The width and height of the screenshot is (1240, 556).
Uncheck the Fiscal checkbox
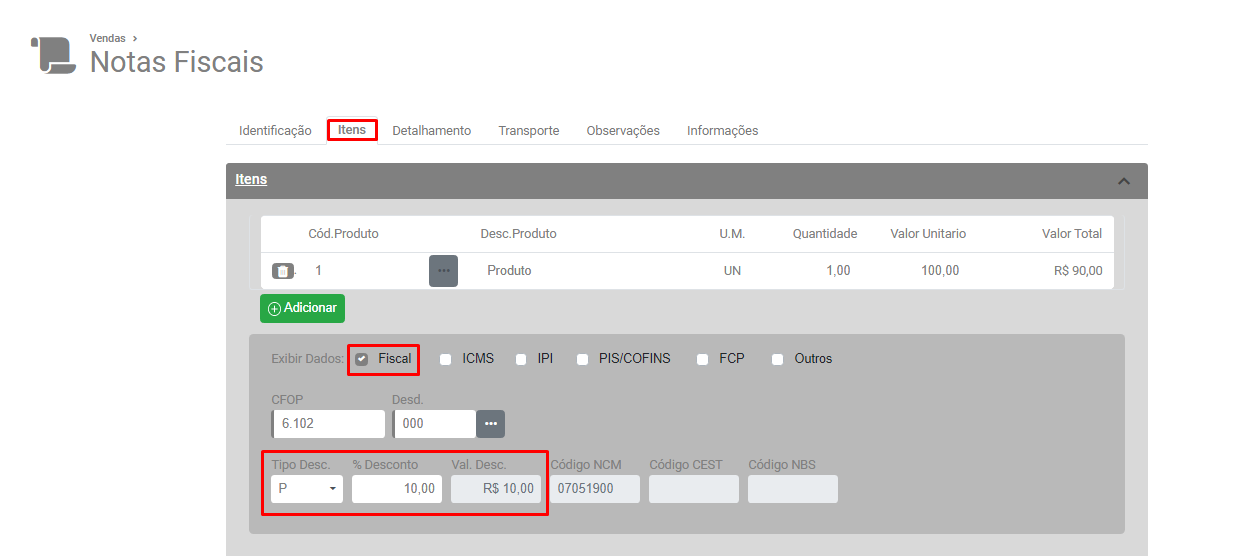[362, 359]
